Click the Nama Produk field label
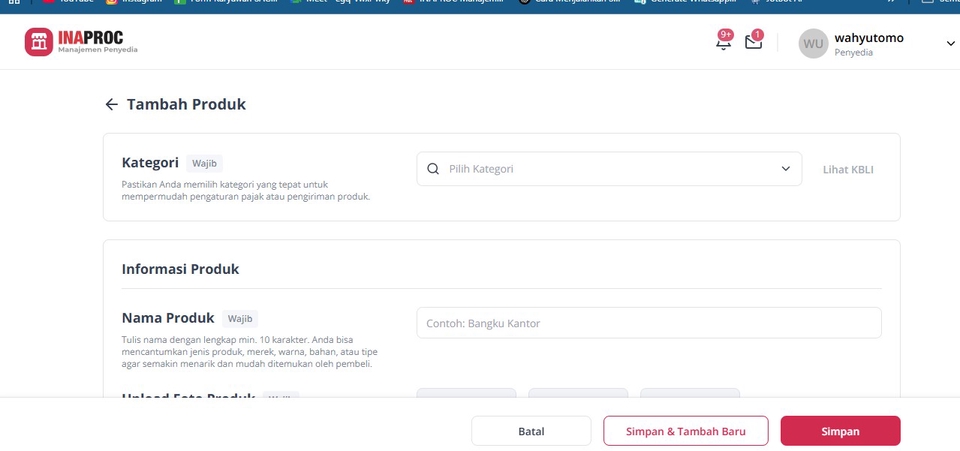 (168, 318)
